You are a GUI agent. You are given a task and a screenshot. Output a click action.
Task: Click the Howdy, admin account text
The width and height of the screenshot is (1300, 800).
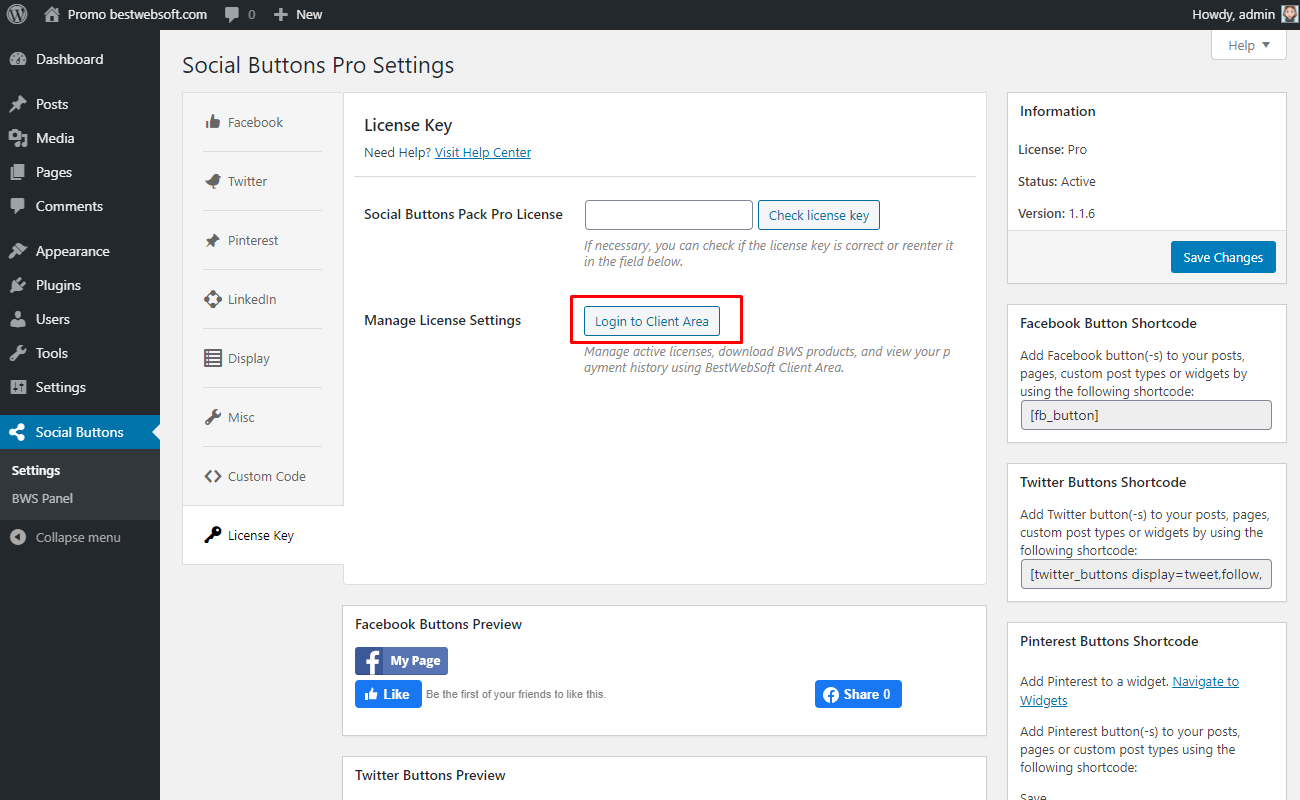click(1233, 14)
